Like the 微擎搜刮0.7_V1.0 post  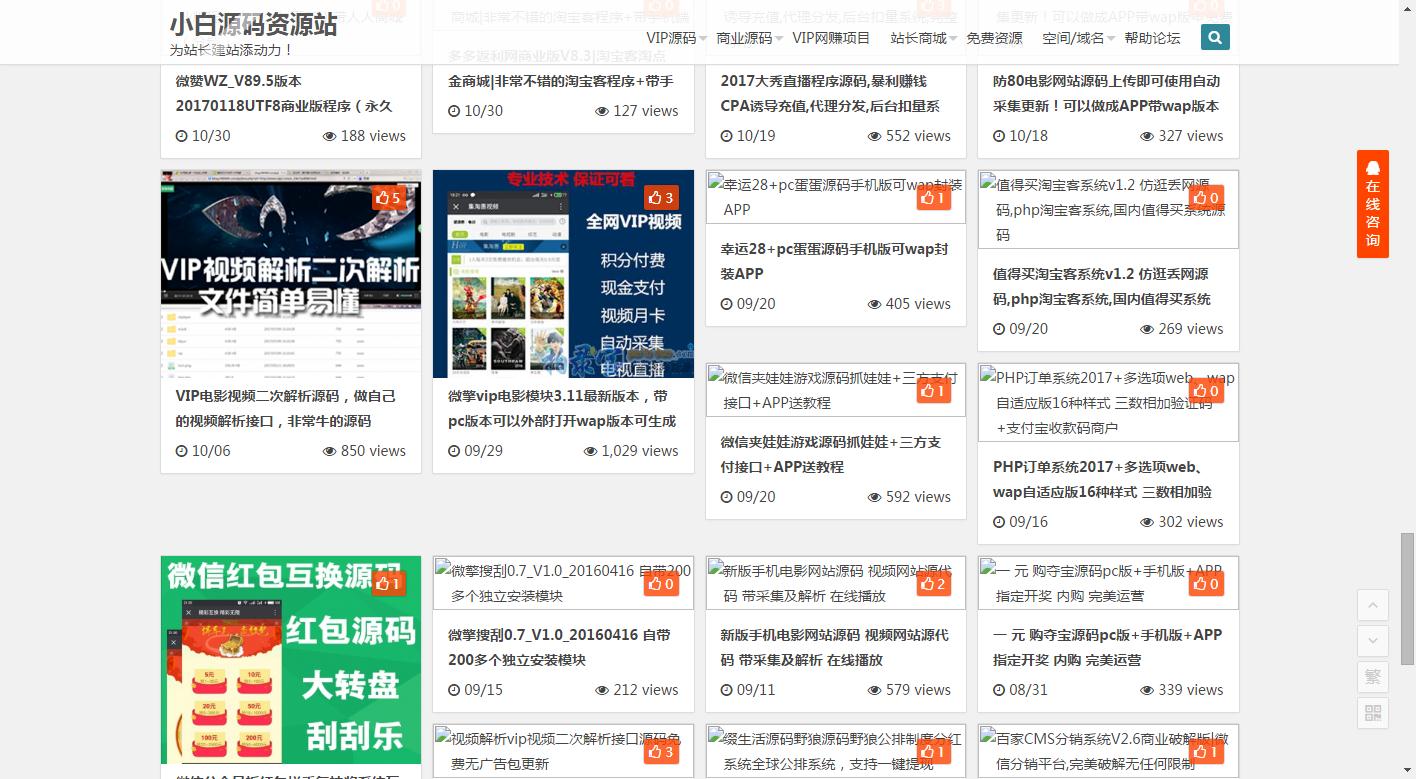point(660,583)
